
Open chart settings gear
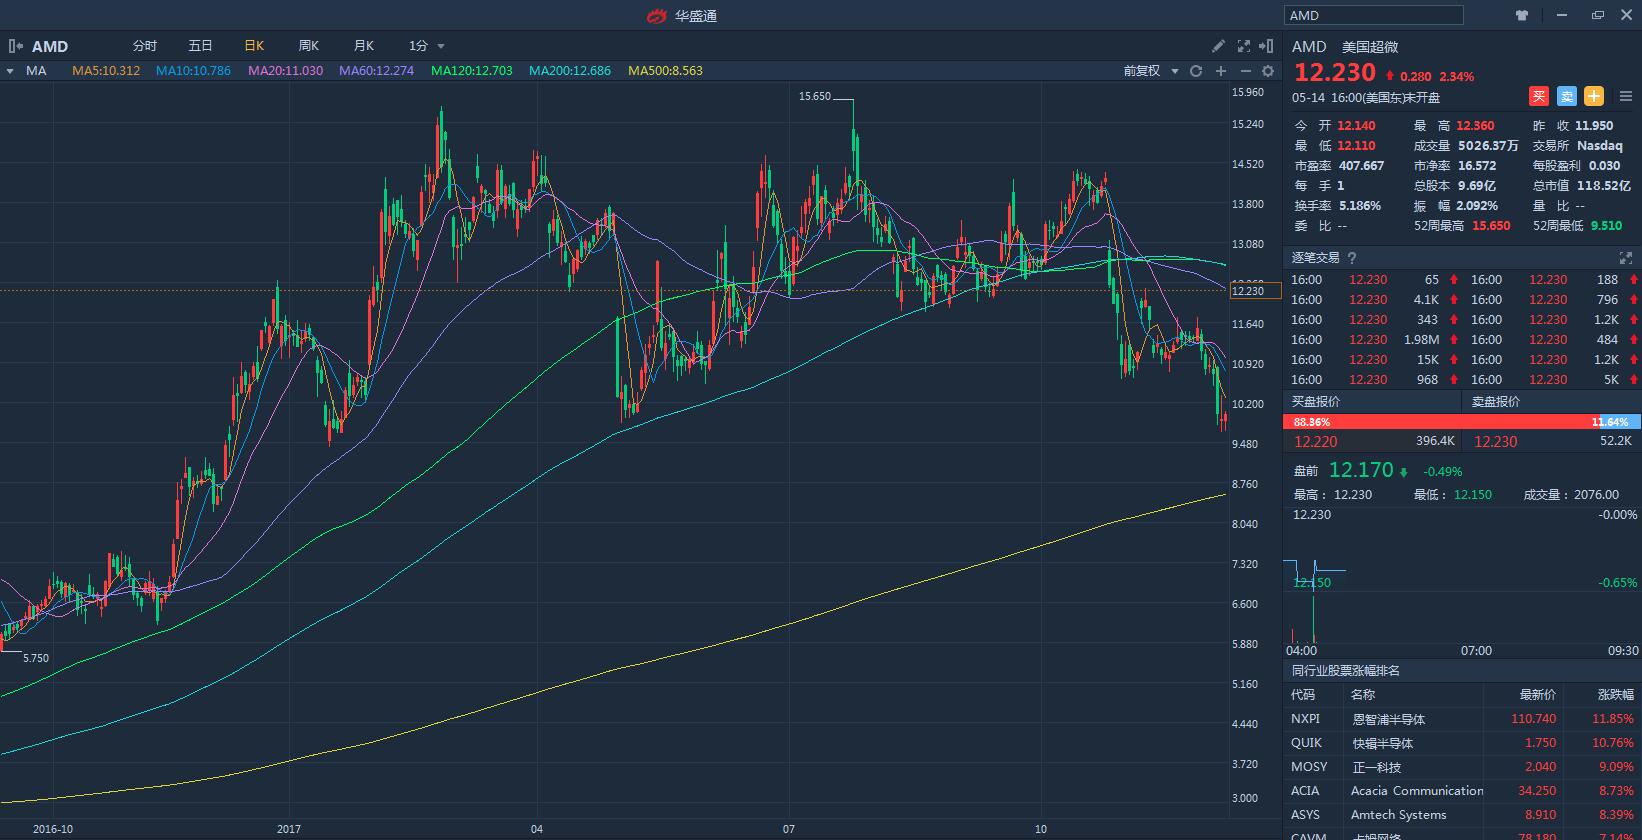tap(1268, 71)
